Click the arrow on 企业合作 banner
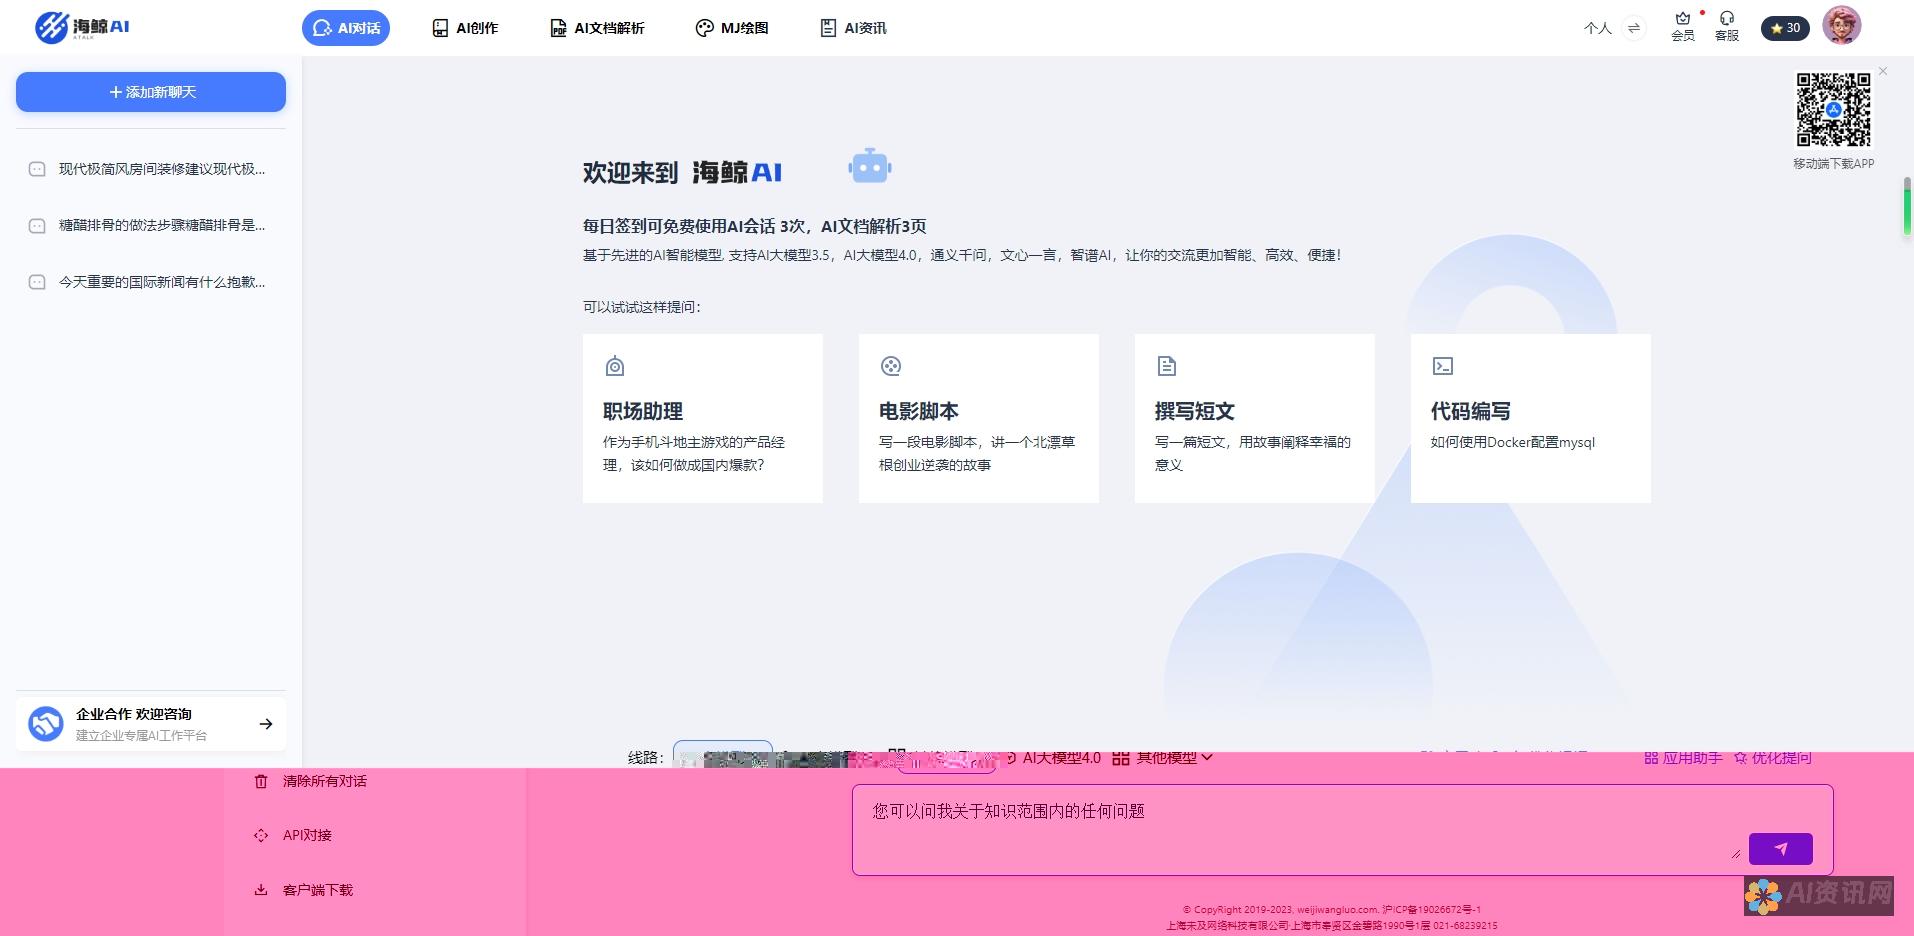 click(266, 724)
